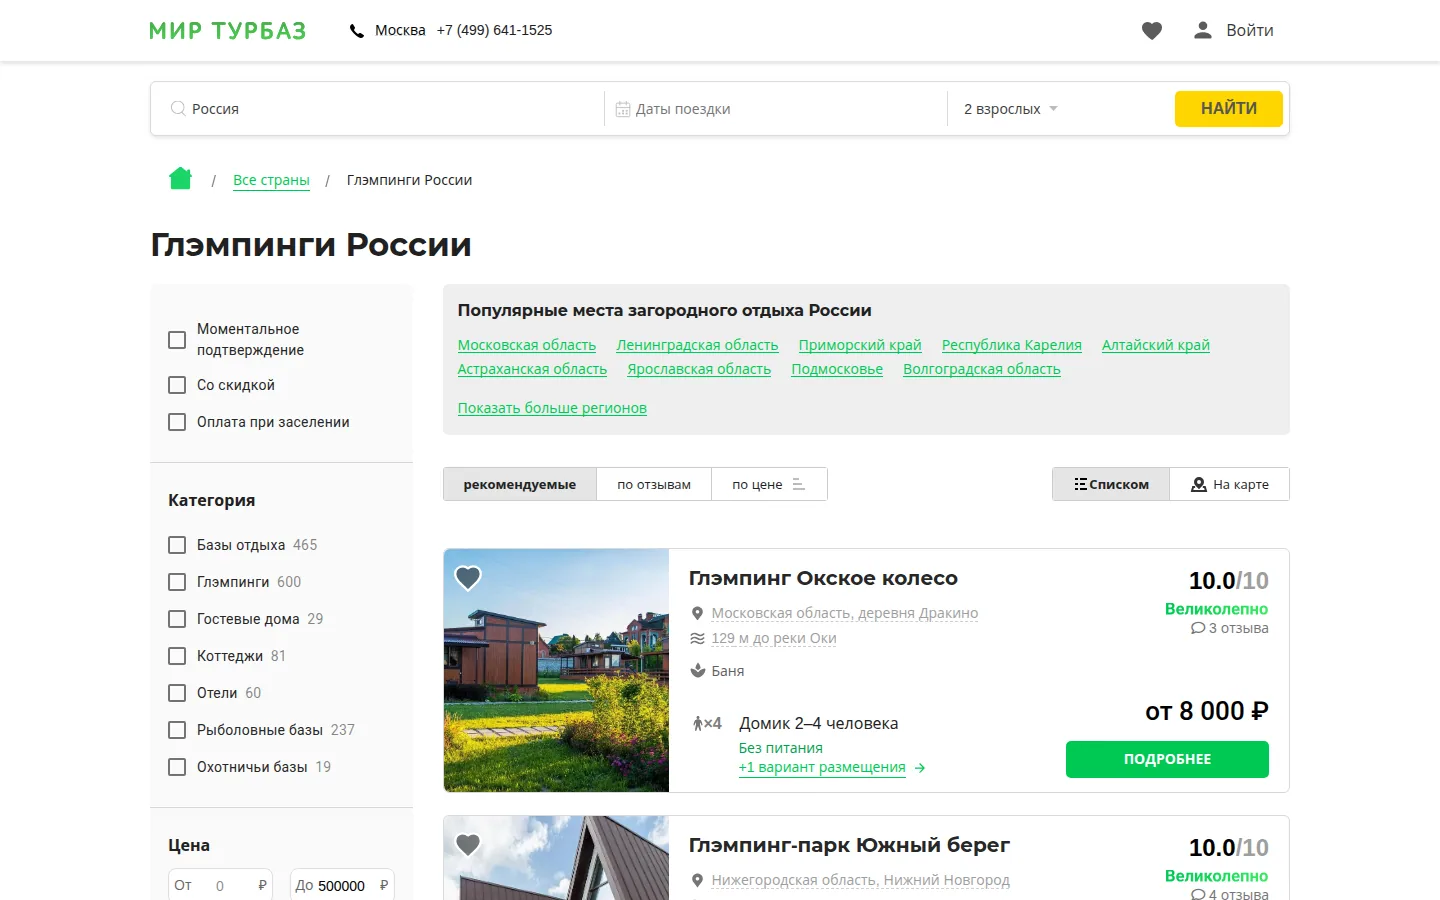
Task: Open the 2 взрослых guests dropdown
Action: coord(1010,109)
